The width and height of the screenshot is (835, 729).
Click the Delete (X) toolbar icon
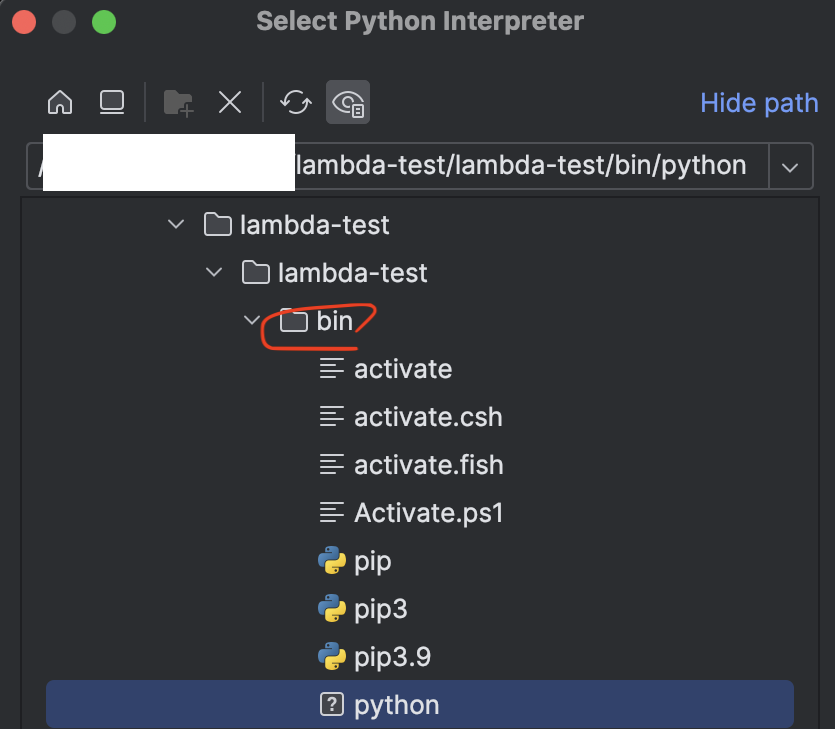230,102
